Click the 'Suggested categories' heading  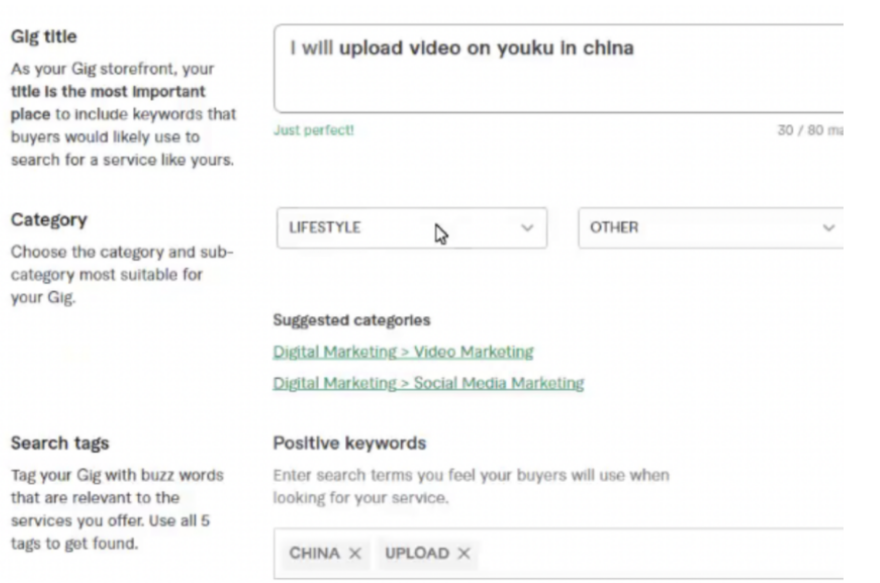(351, 320)
